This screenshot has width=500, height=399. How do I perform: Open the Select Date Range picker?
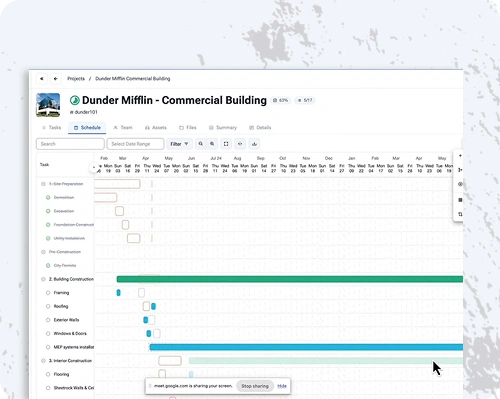(135, 144)
